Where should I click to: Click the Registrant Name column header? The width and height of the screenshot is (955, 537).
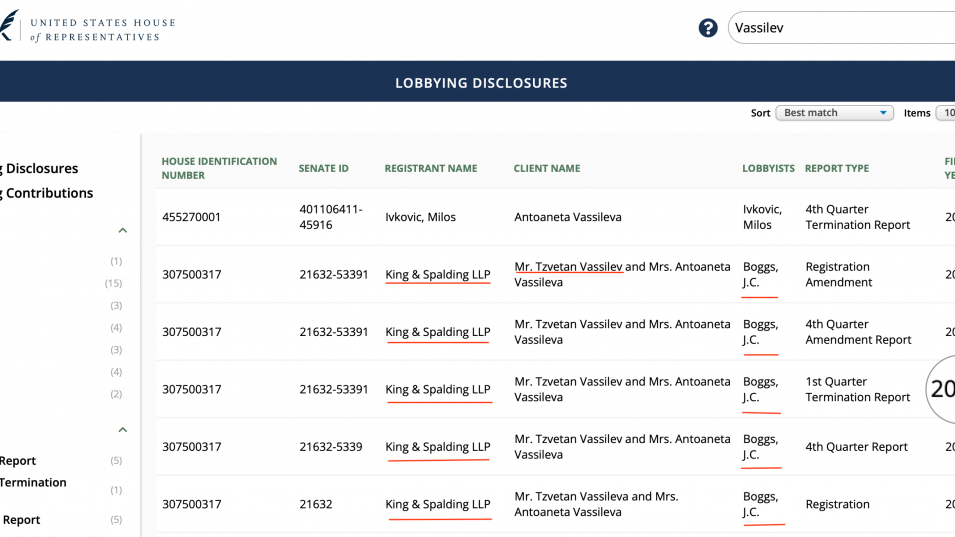430,169
